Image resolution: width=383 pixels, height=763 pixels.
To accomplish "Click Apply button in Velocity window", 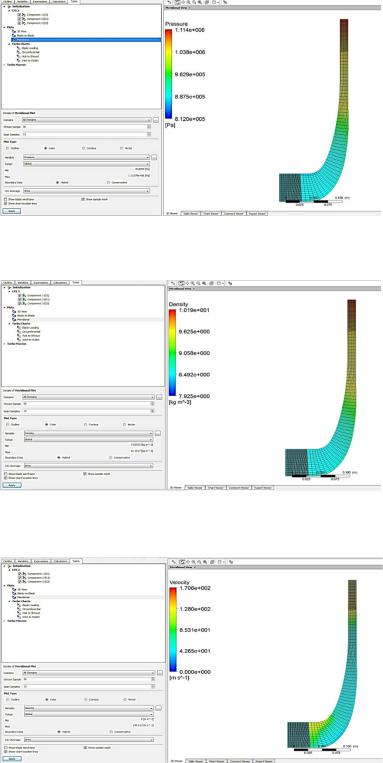I will point(12,759).
